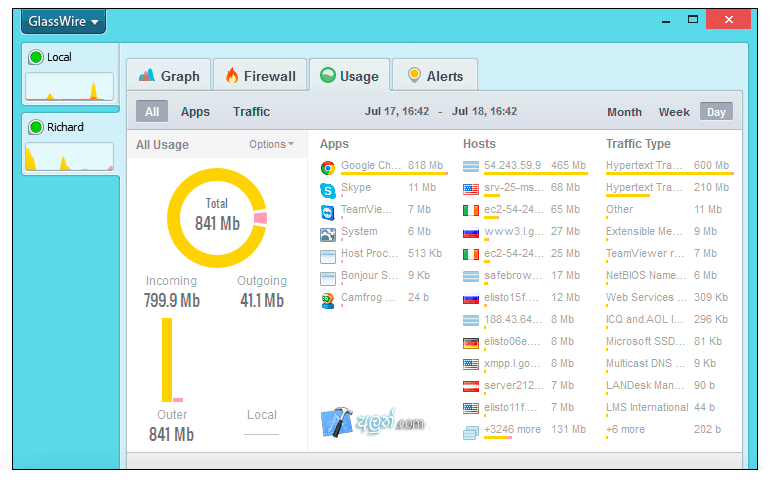Click the Host Process app icon
Viewport: 770px width, 484px height.
pos(328,256)
